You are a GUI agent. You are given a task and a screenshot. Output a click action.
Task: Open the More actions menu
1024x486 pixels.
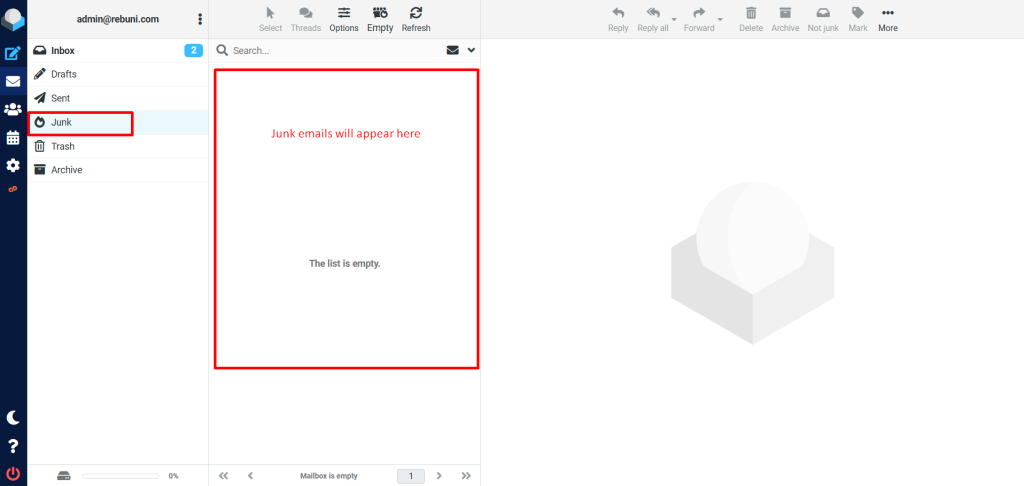pos(887,18)
